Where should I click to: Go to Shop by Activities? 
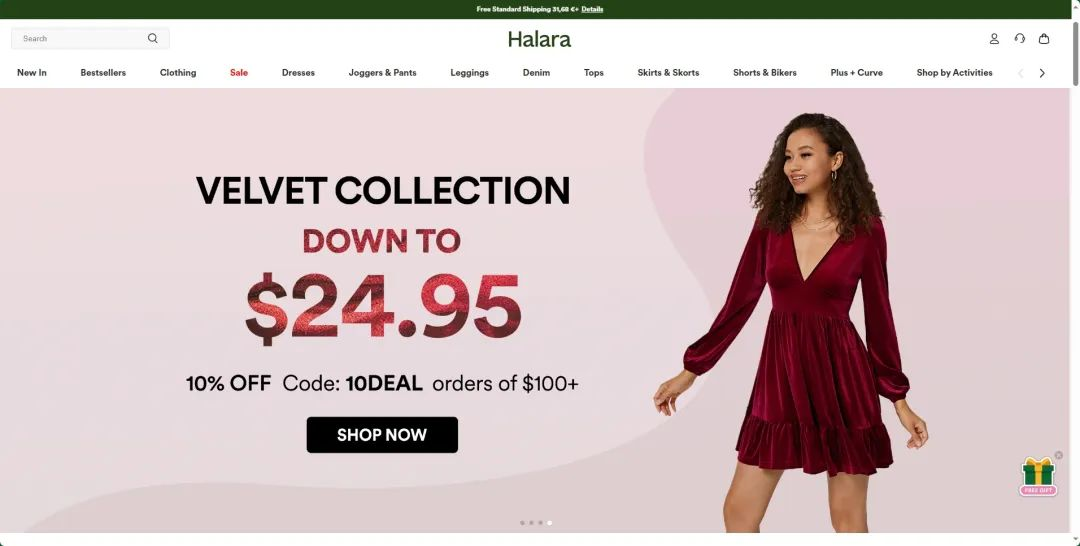pos(954,72)
